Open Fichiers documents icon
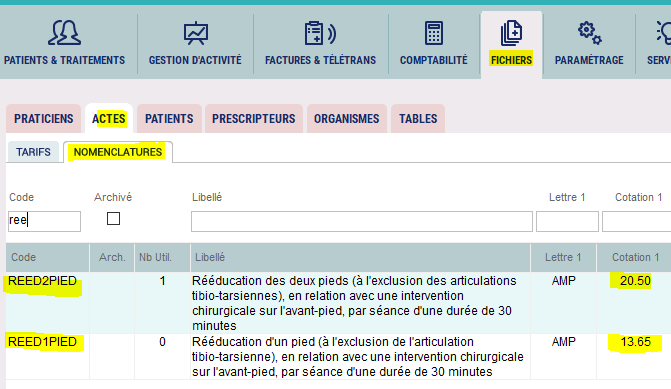 pyautogui.click(x=511, y=33)
